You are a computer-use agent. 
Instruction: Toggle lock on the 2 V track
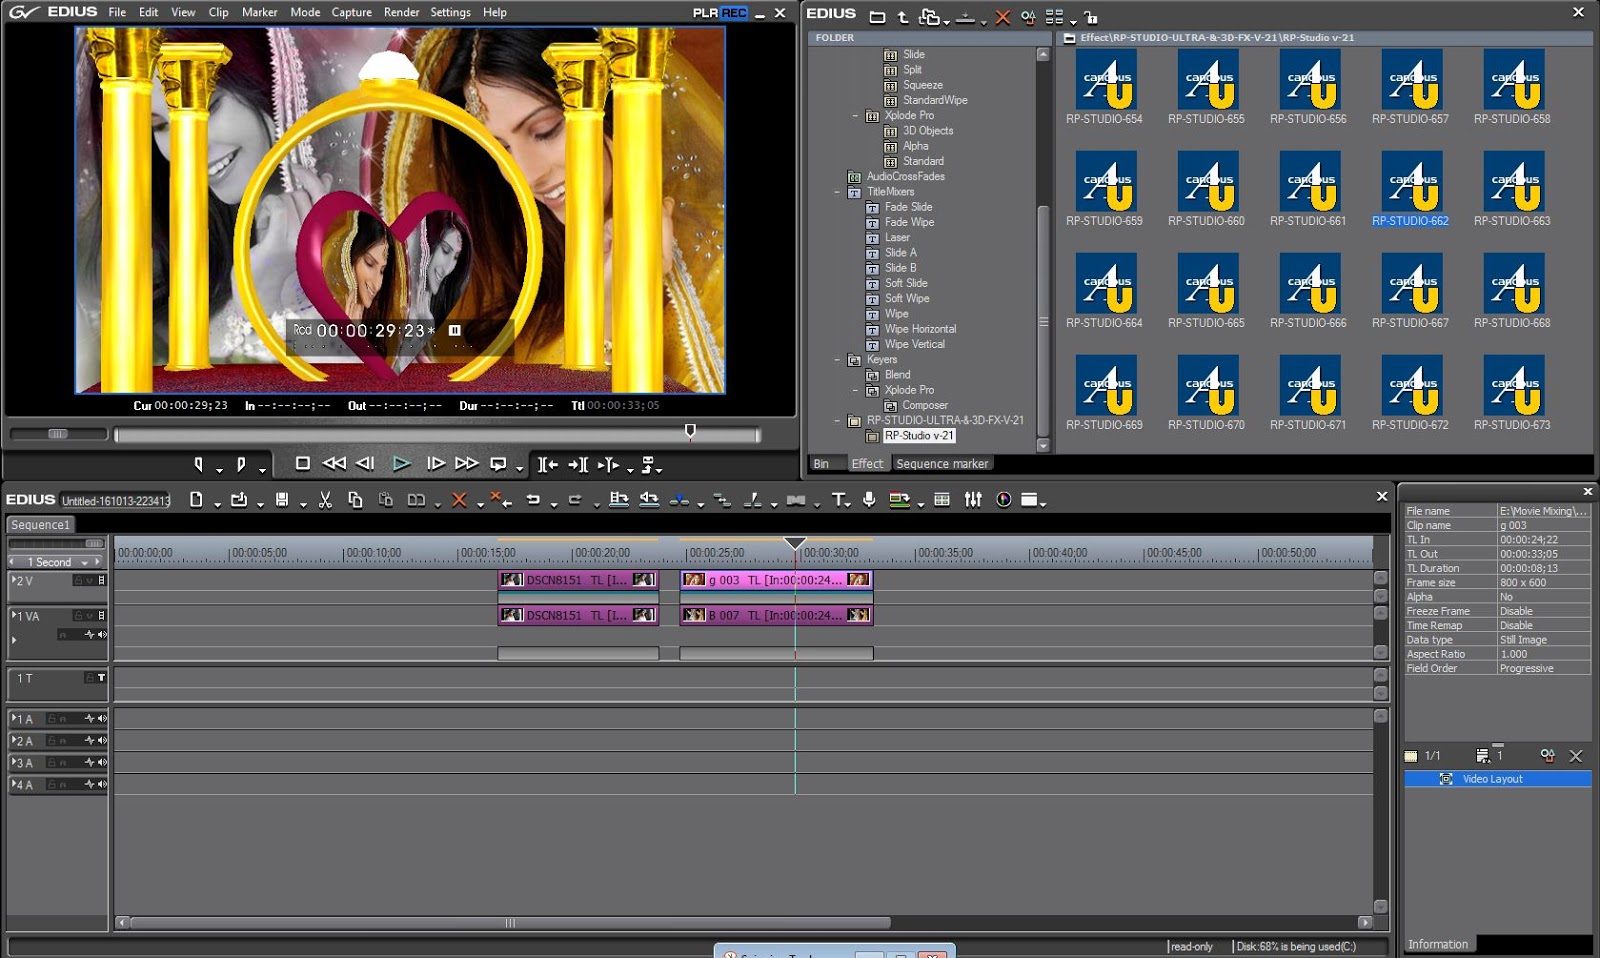pos(77,580)
